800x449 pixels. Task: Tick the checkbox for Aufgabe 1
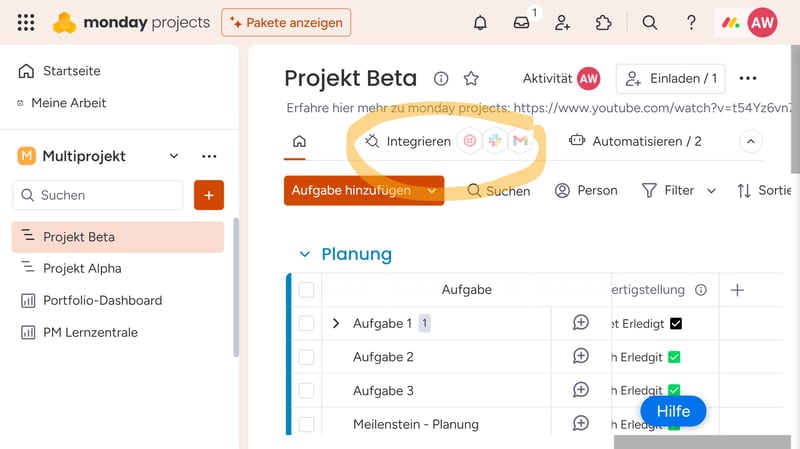point(306,323)
